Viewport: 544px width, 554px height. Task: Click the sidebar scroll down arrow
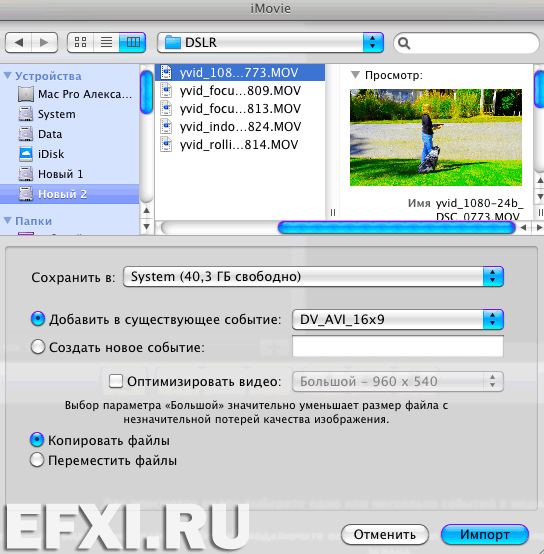click(x=147, y=226)
